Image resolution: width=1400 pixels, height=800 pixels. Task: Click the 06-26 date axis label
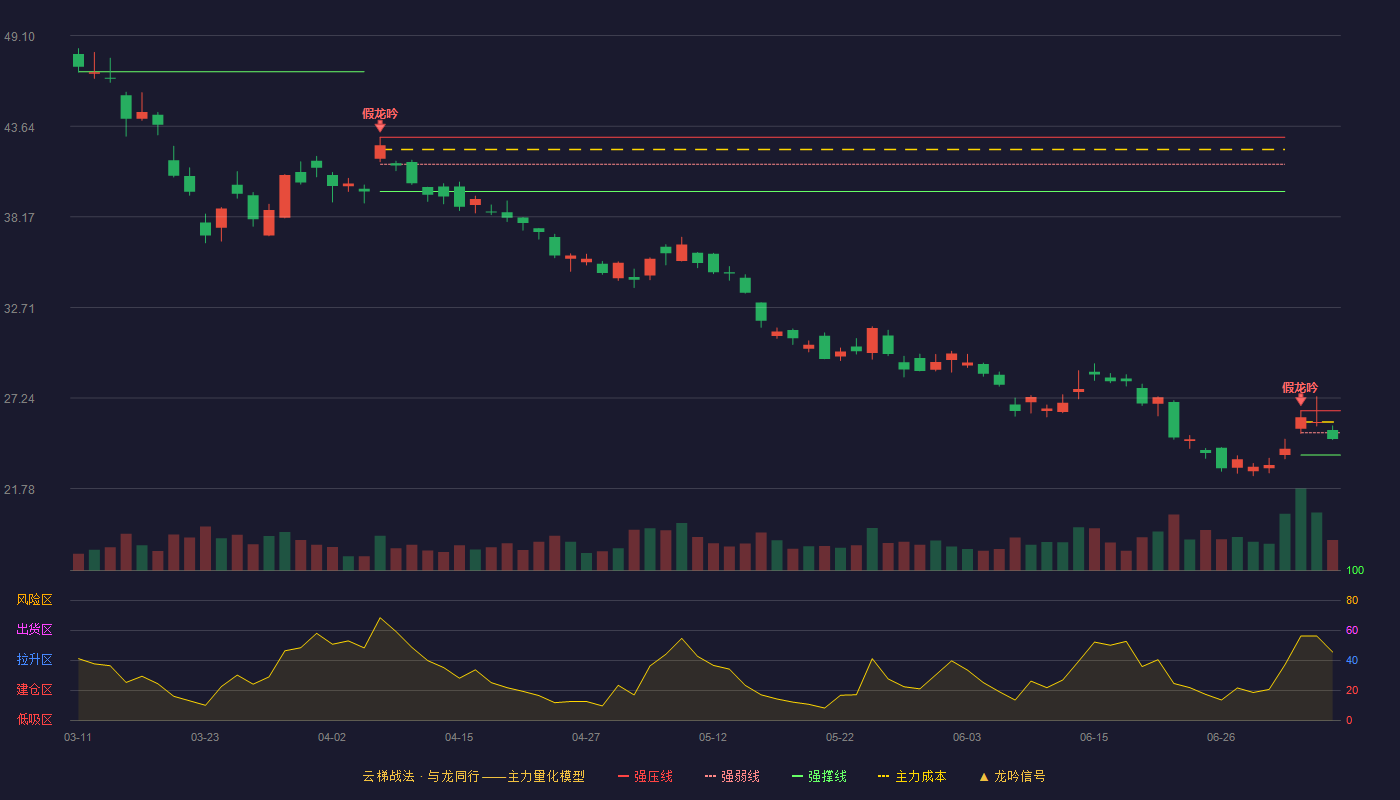point(1221,737)
